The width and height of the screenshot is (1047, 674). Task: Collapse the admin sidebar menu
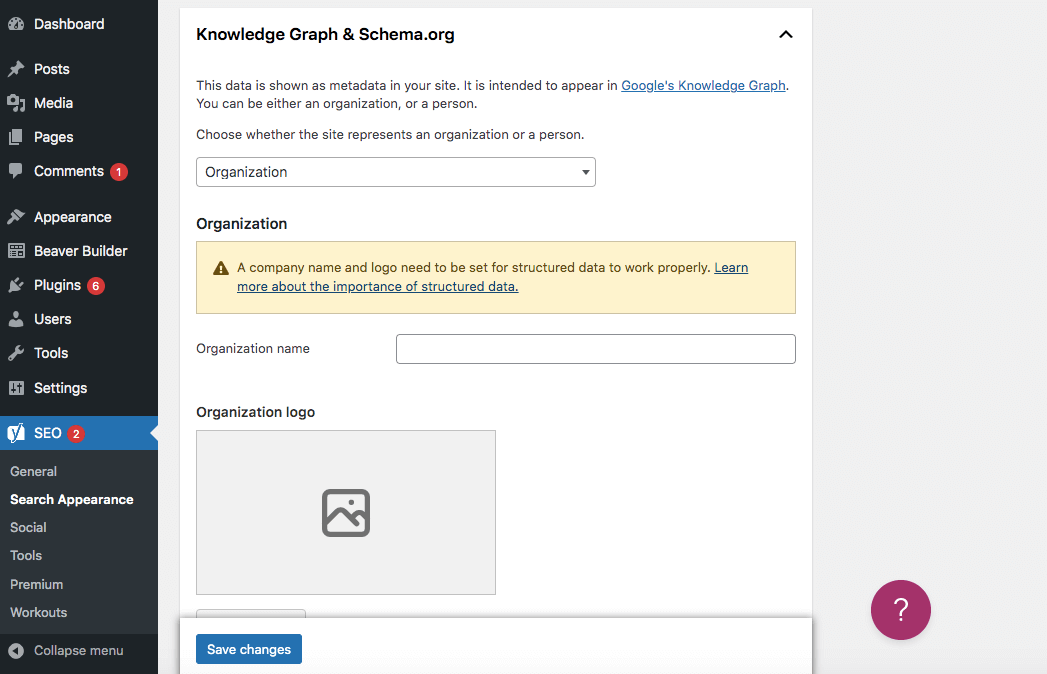(x=66, y=650)
